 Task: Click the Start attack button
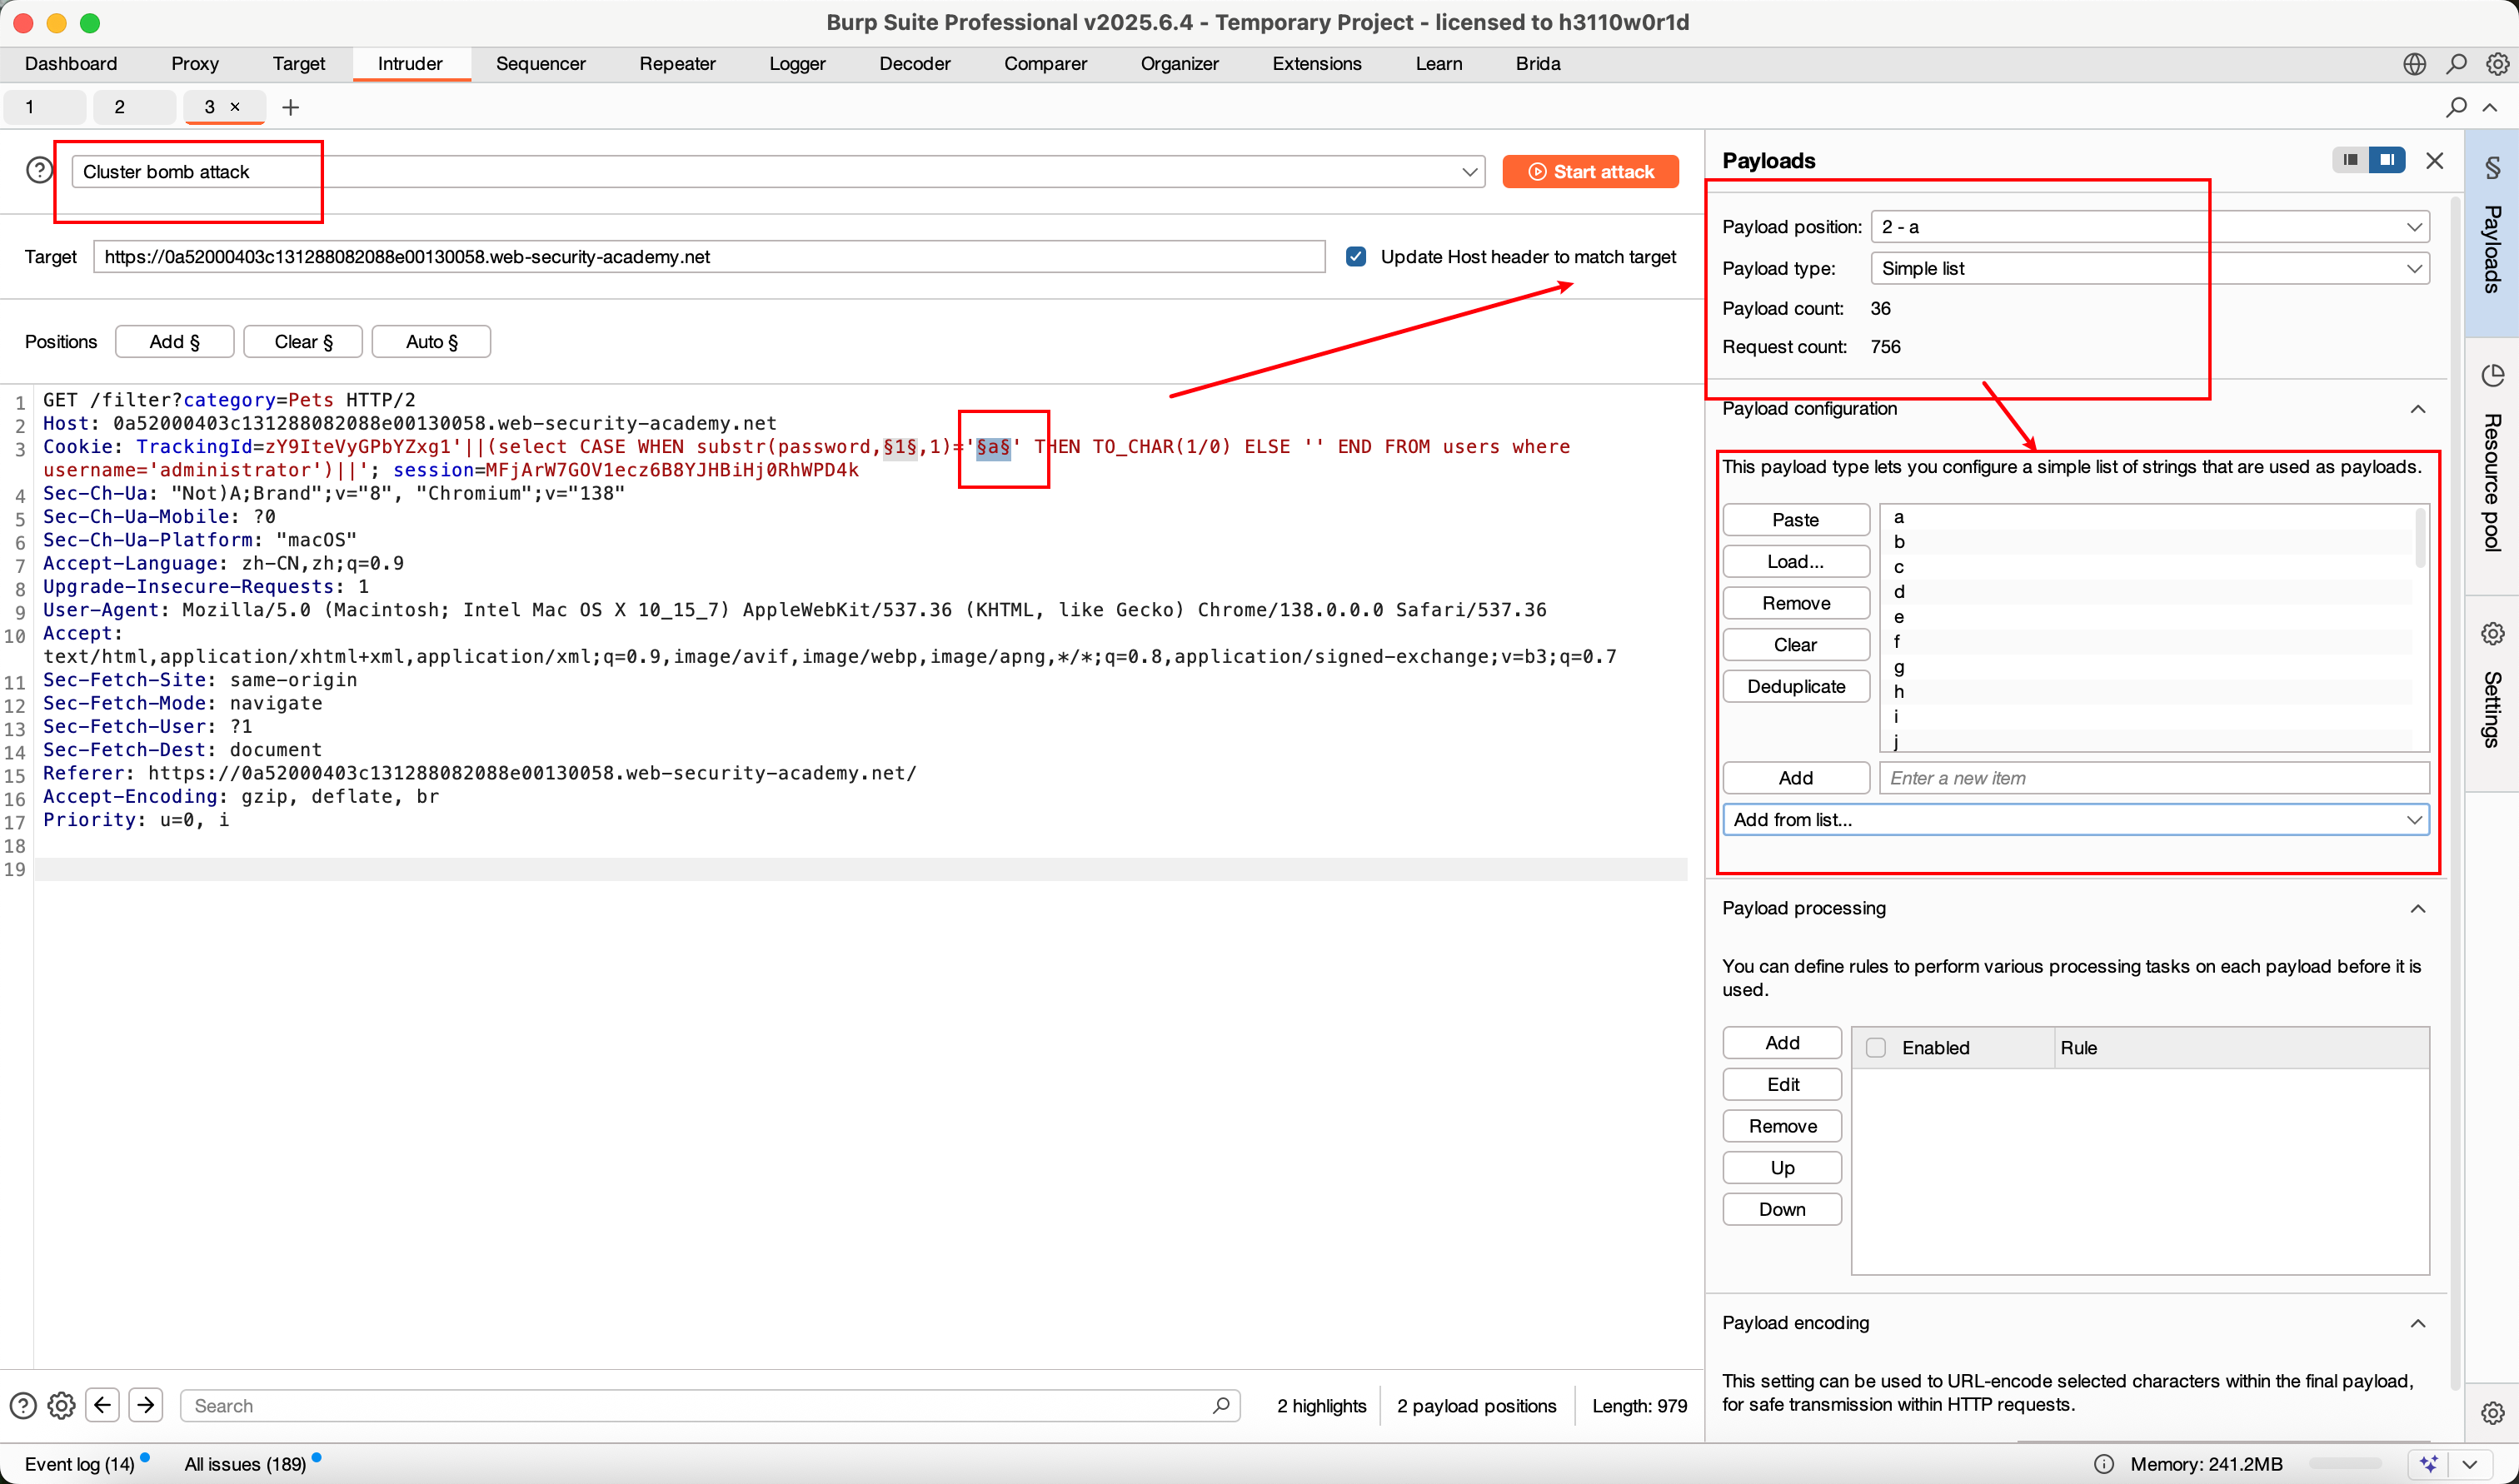pos(1590,172)
